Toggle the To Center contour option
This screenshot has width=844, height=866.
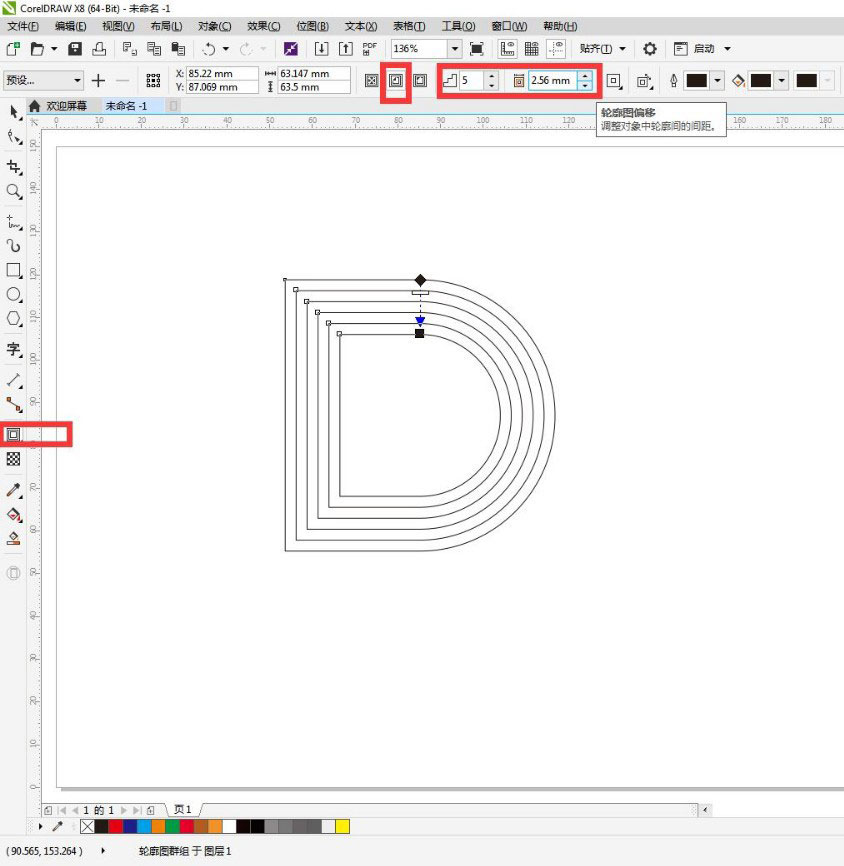pyautogui.click(x=371, y=80)
